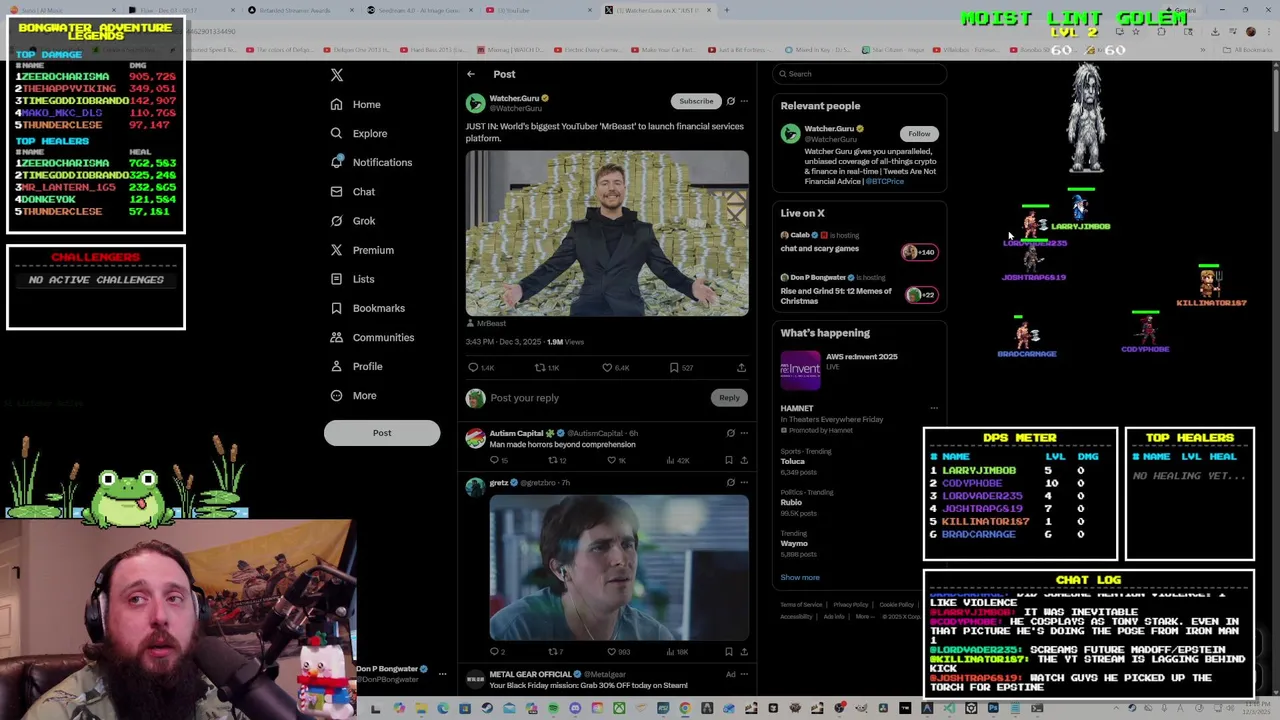The image size is (1280, 720).
Task: Follow Watcher.Guru in Relevant people
Action: click(x=919, y=134)
